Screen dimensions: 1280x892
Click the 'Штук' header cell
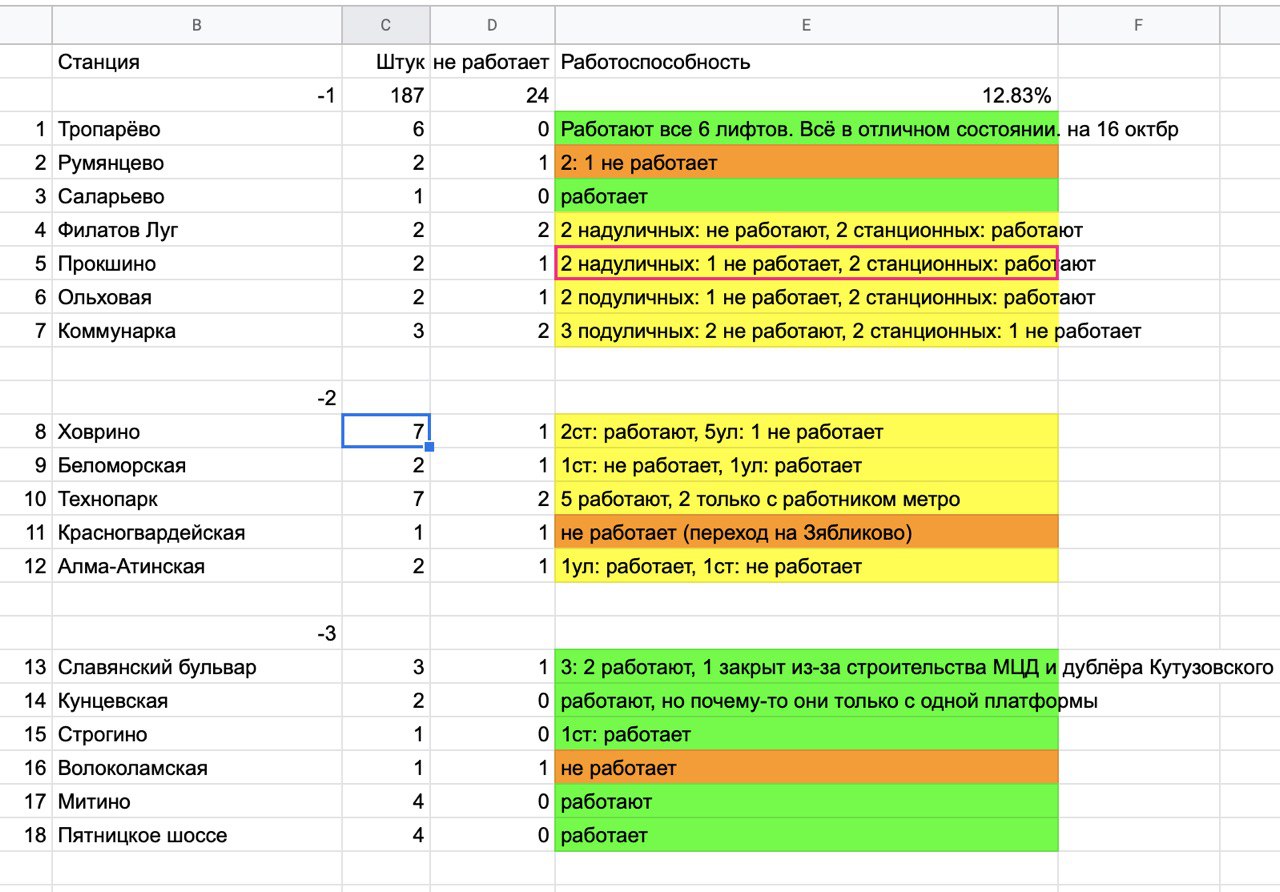(x=386, y=62)
